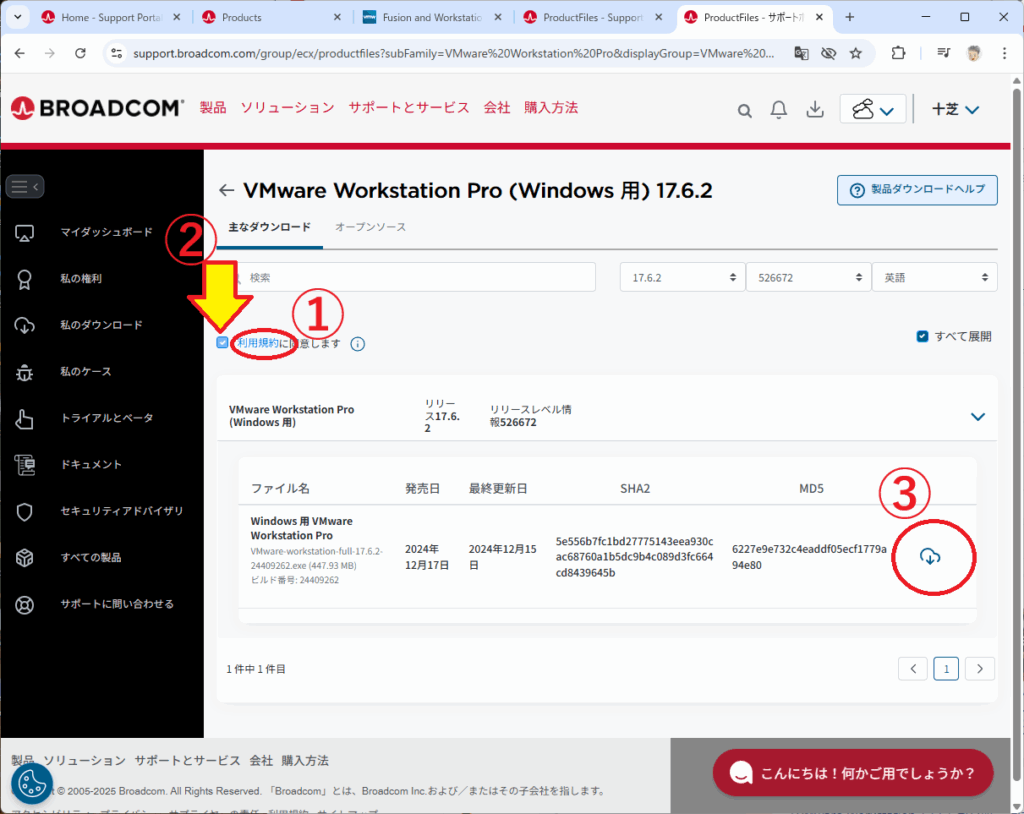Open the 英語 language dropdown
The image size is (1024, 814).
934,277
